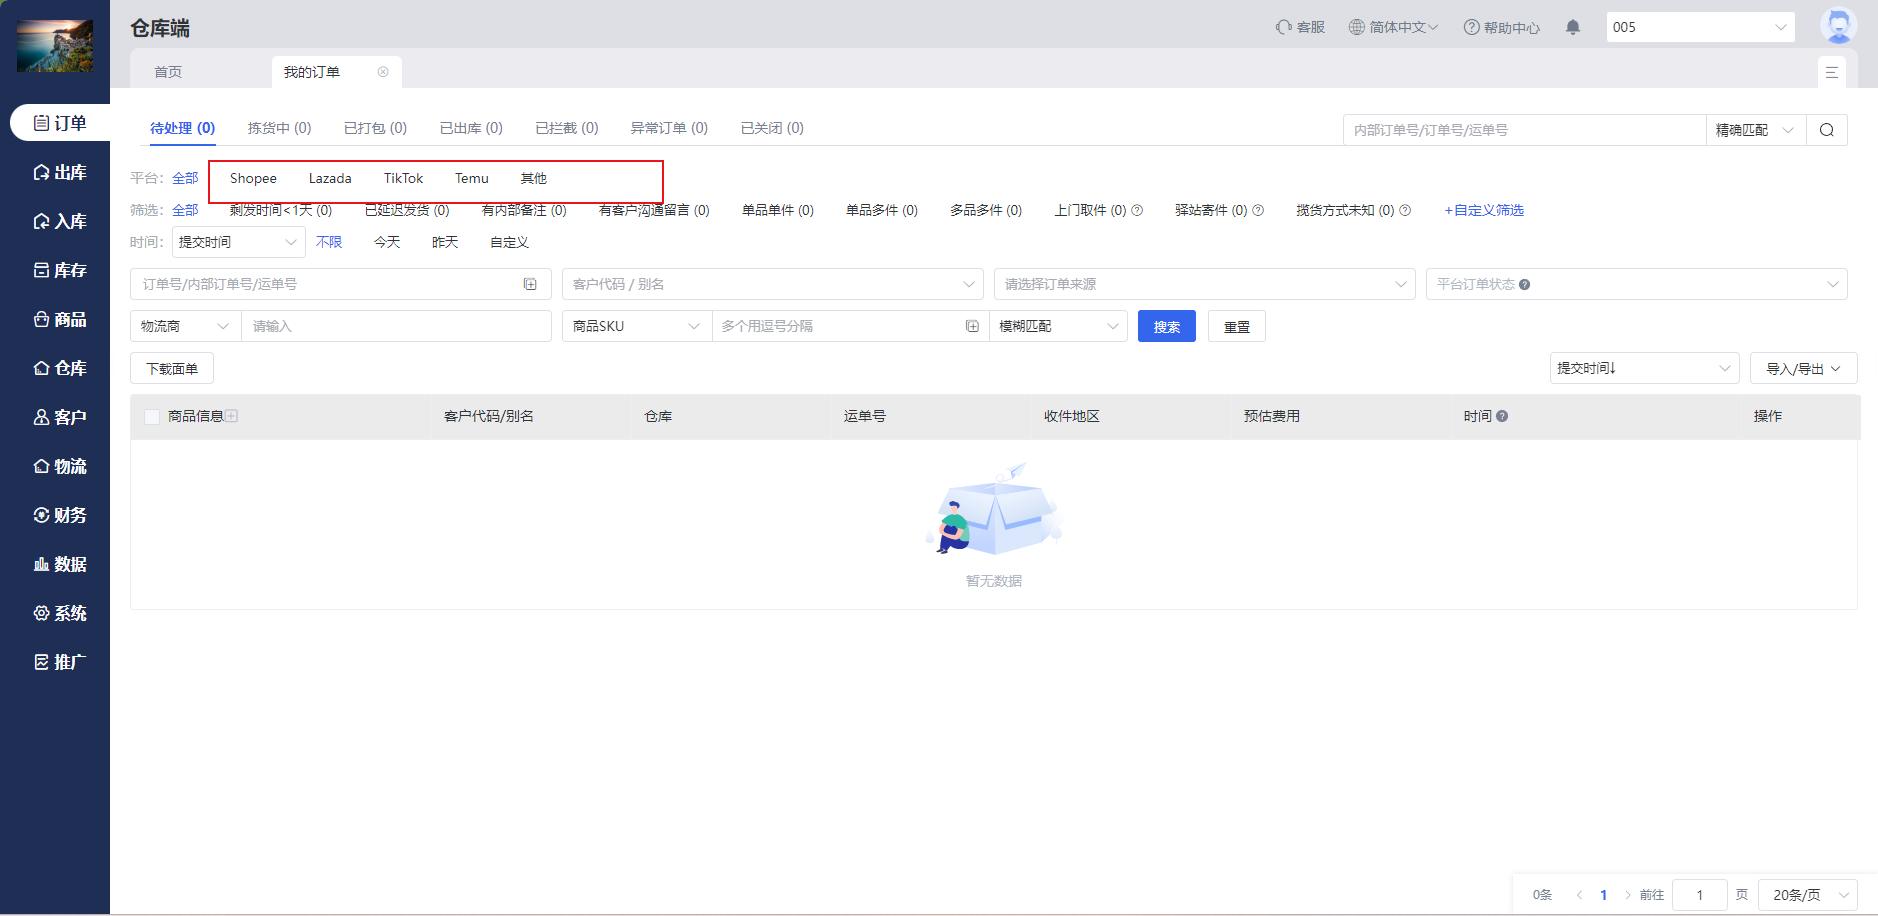Open the 20条/页 page size dropdown
The height and width of the screenshot is (916, 1878).
(1808, 895)
